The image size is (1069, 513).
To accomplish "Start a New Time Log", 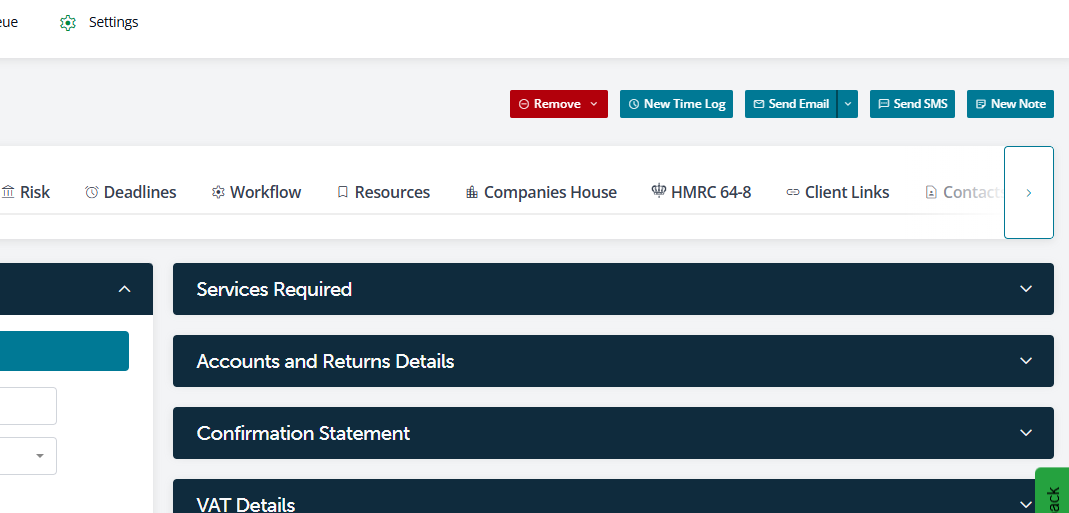I will click(x=676, y=104).
